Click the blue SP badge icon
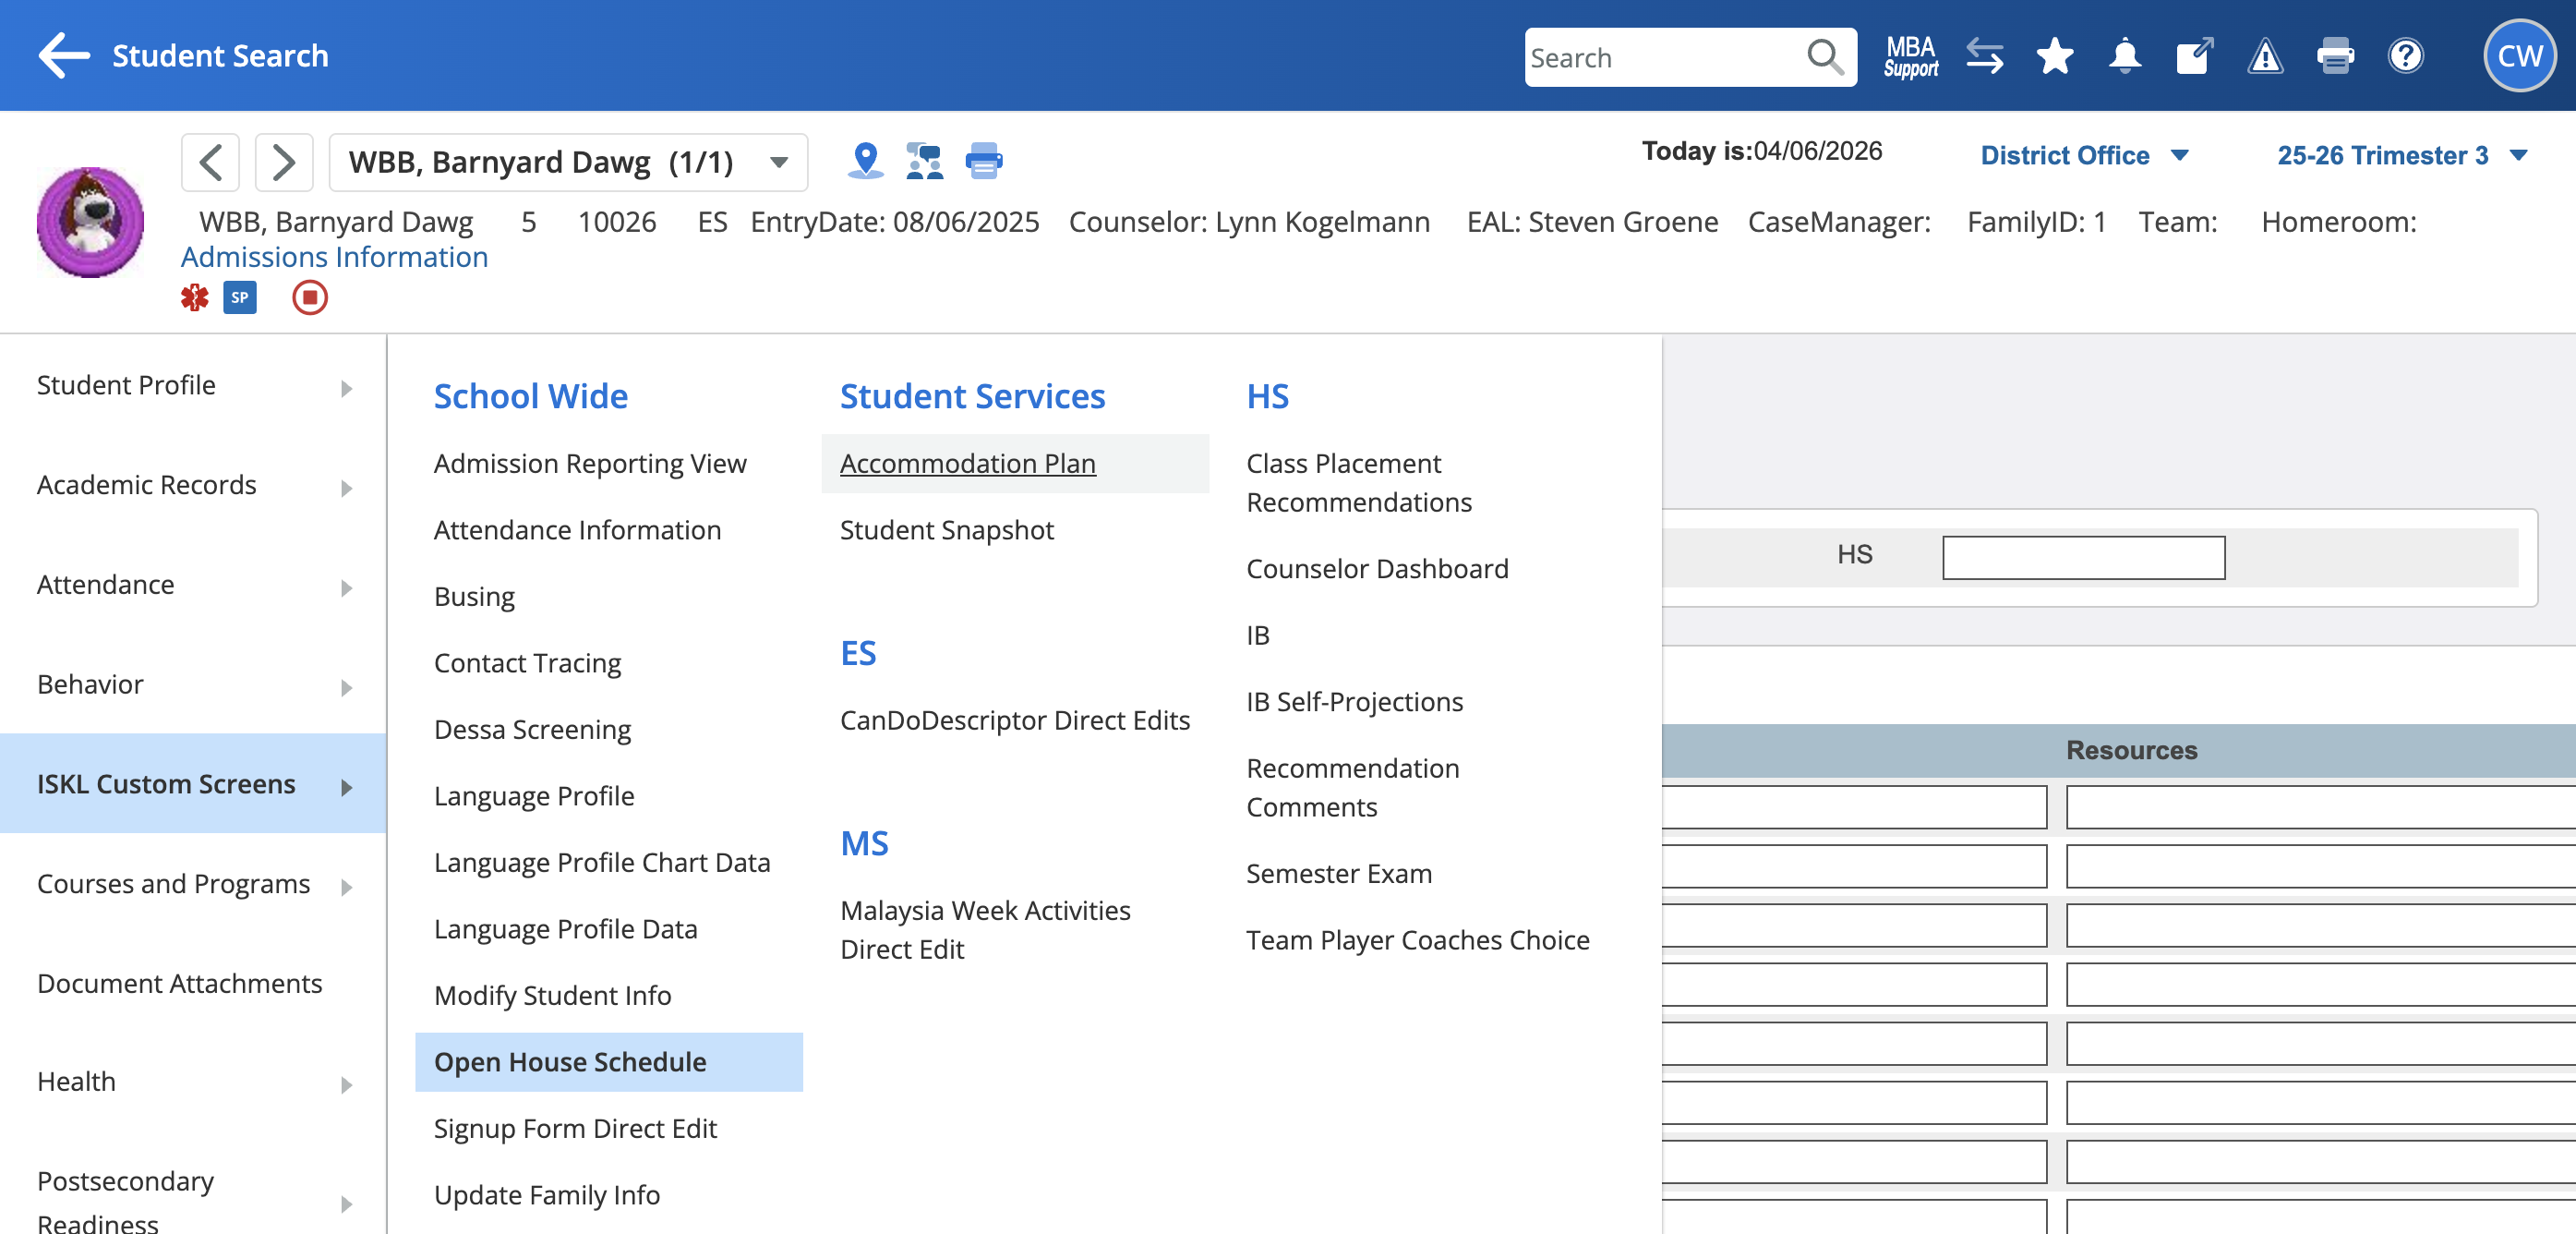The image size is (2576, 1234). [x=240, y=298]
